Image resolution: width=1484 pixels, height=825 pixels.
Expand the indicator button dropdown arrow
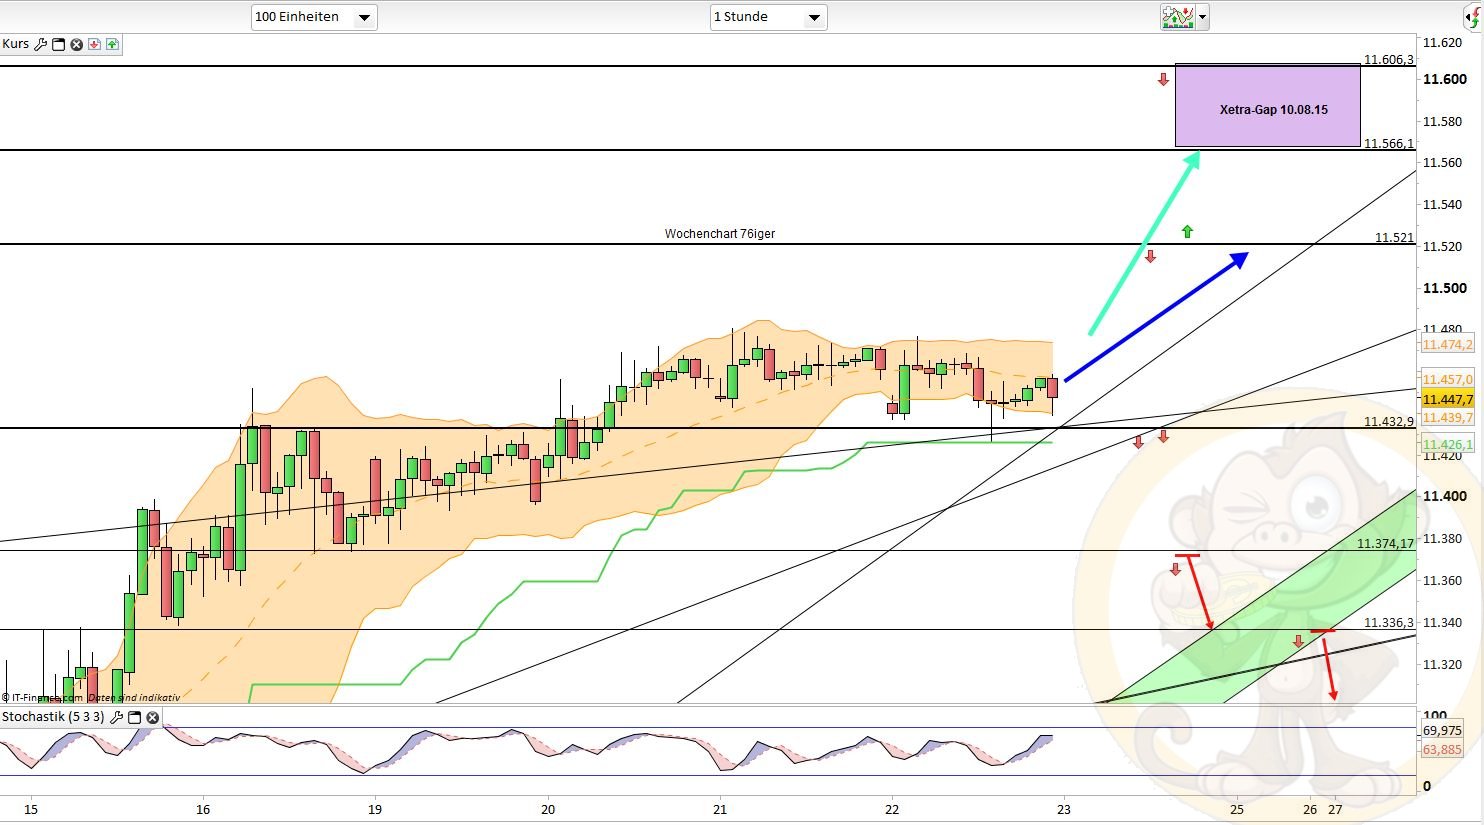coord(1202,17)
